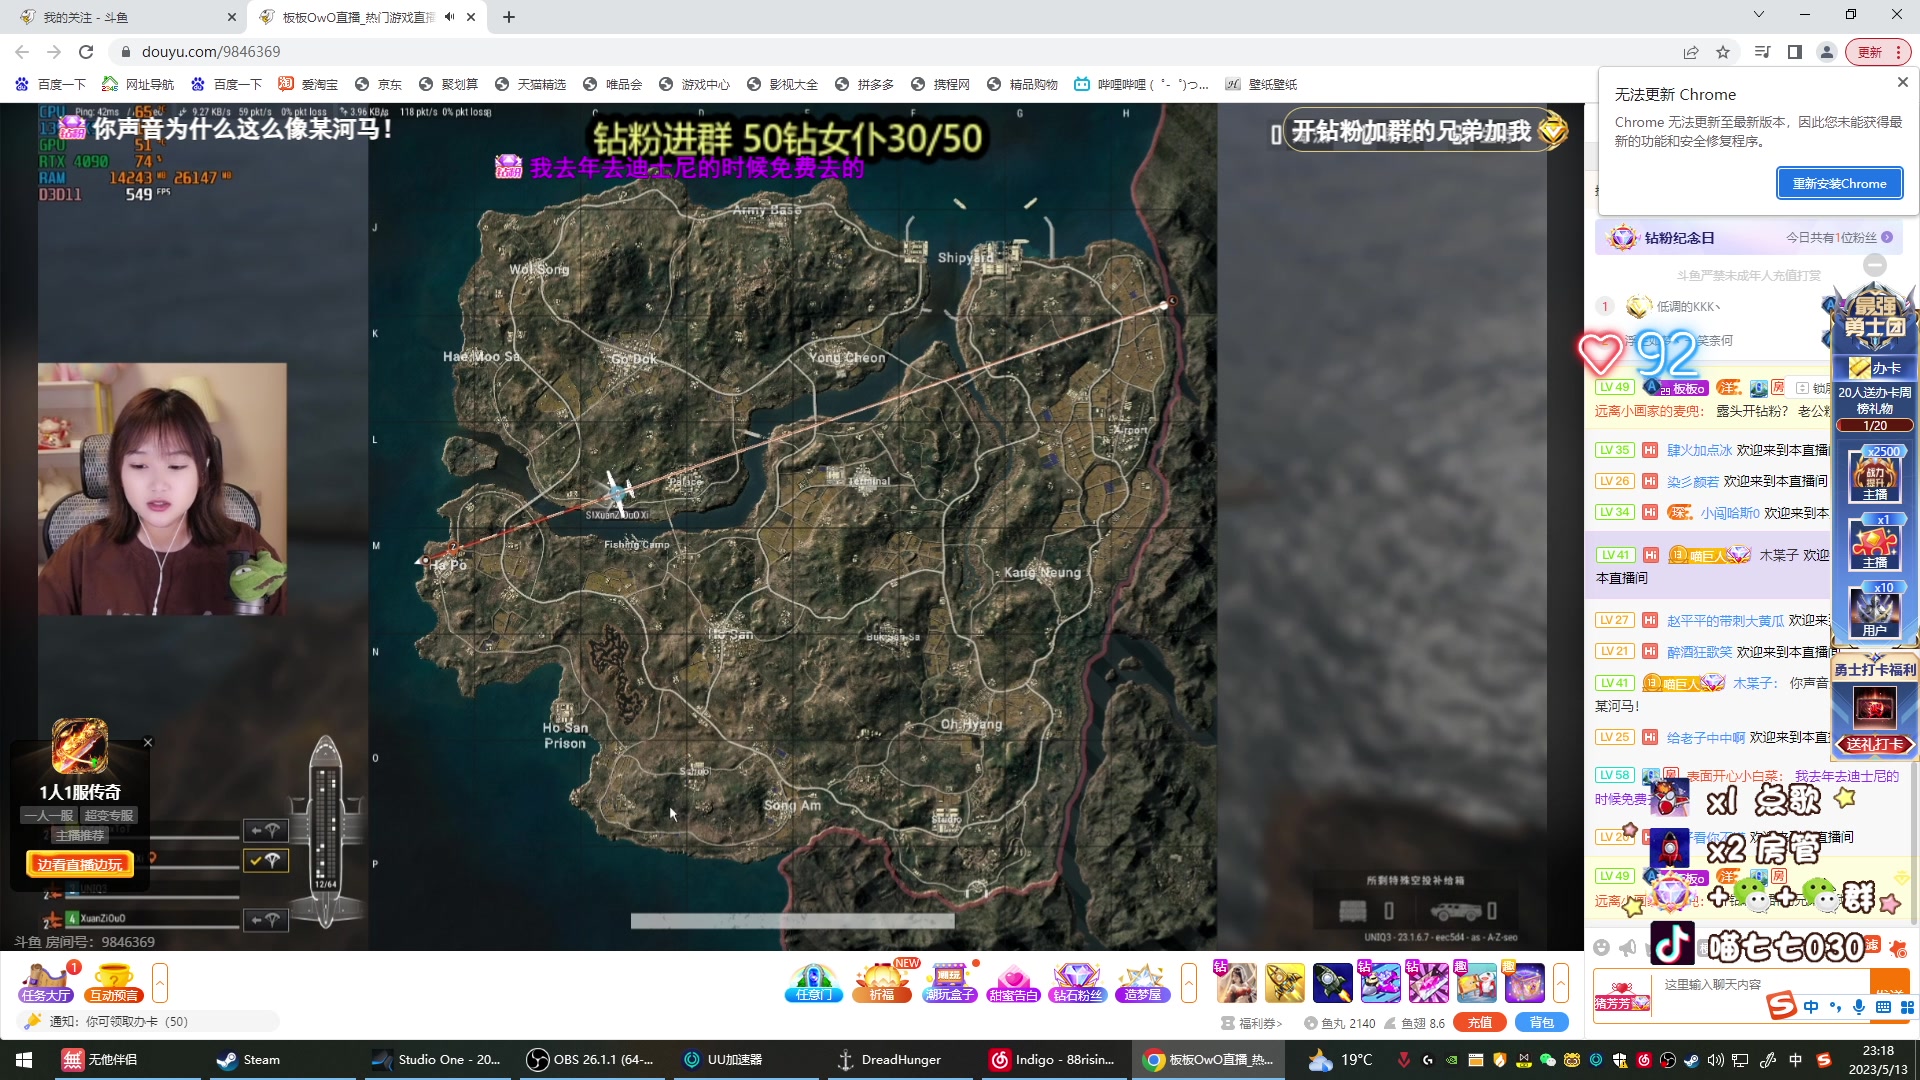This screenshot has width=1920, height=1080.
Task: Toggle the upper parachute follow option
Action: coord(266,830)
